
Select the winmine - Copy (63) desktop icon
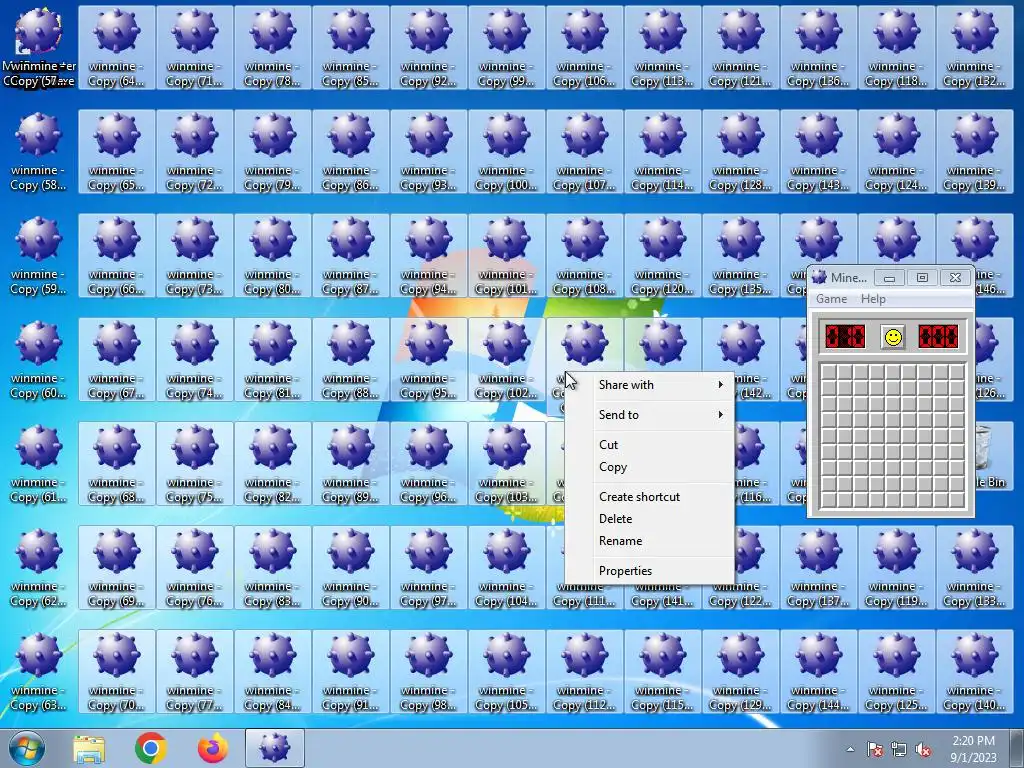point(39,671)
